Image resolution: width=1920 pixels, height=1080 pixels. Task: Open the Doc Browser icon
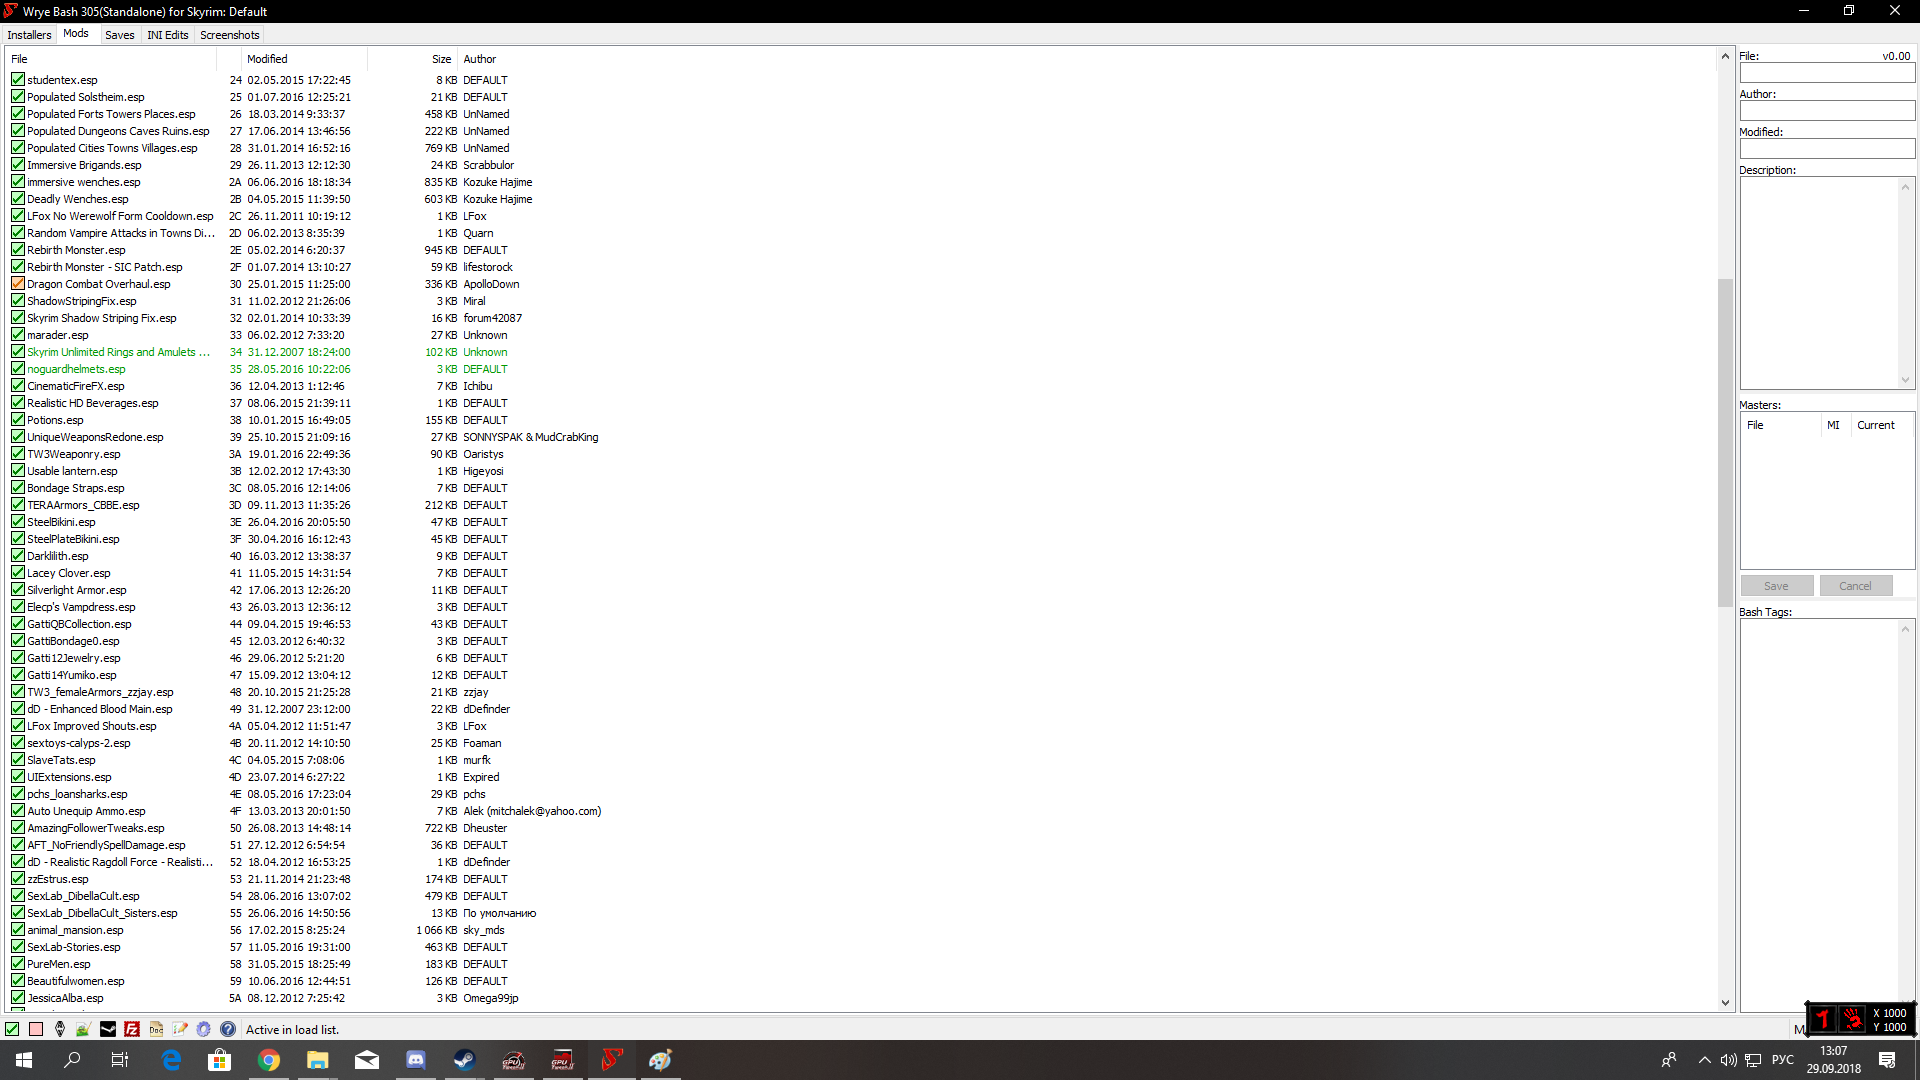tap(156, 1029)
